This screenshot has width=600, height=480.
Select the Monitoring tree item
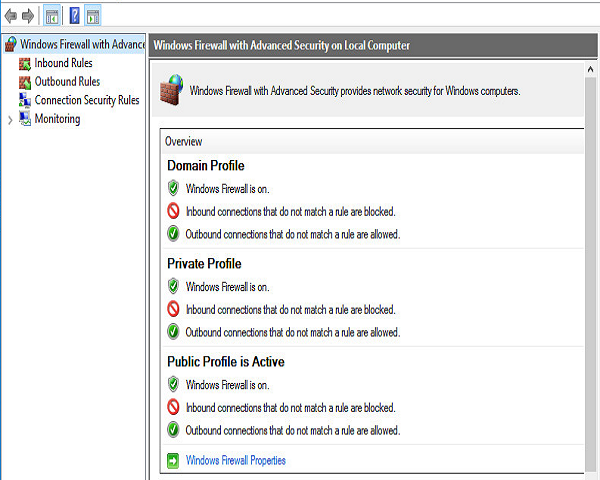50,119
